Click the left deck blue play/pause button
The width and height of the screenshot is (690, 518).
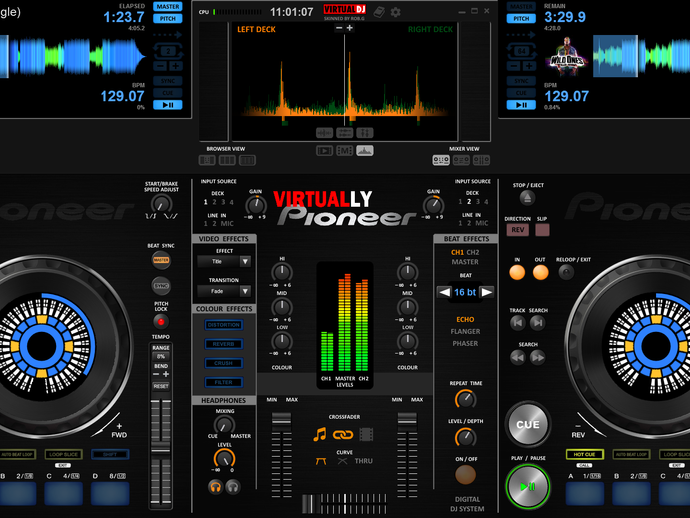click(x=168, y=105)
